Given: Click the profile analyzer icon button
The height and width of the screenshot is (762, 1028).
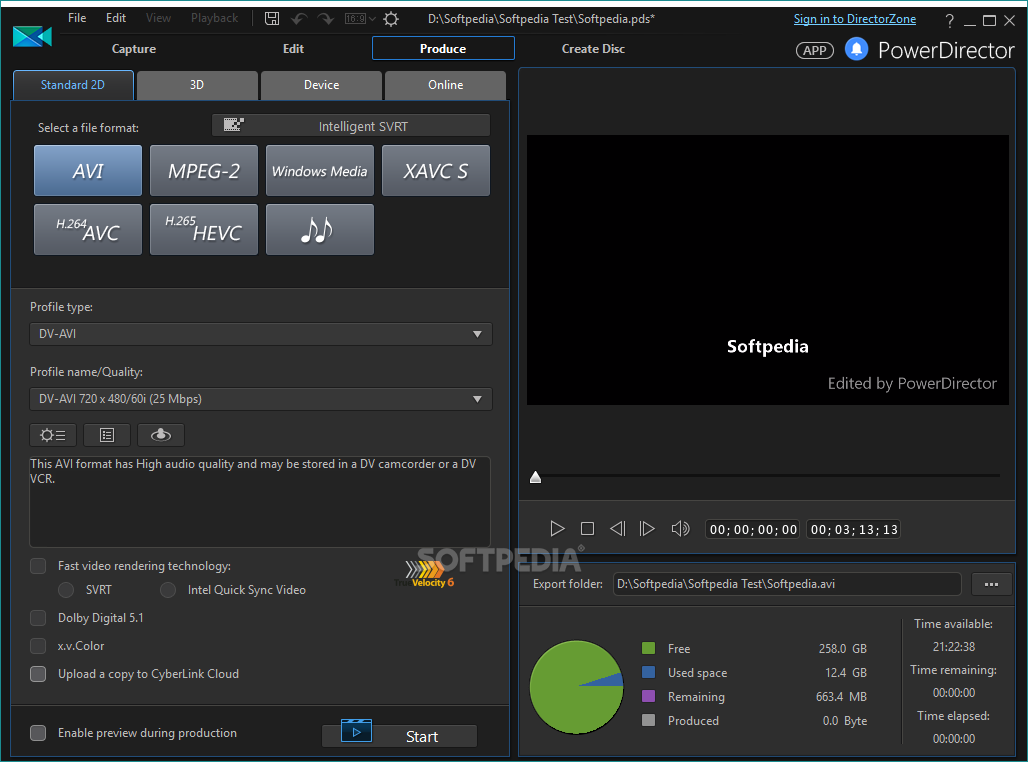Looking at the screenshot, I should coord(161,435).
